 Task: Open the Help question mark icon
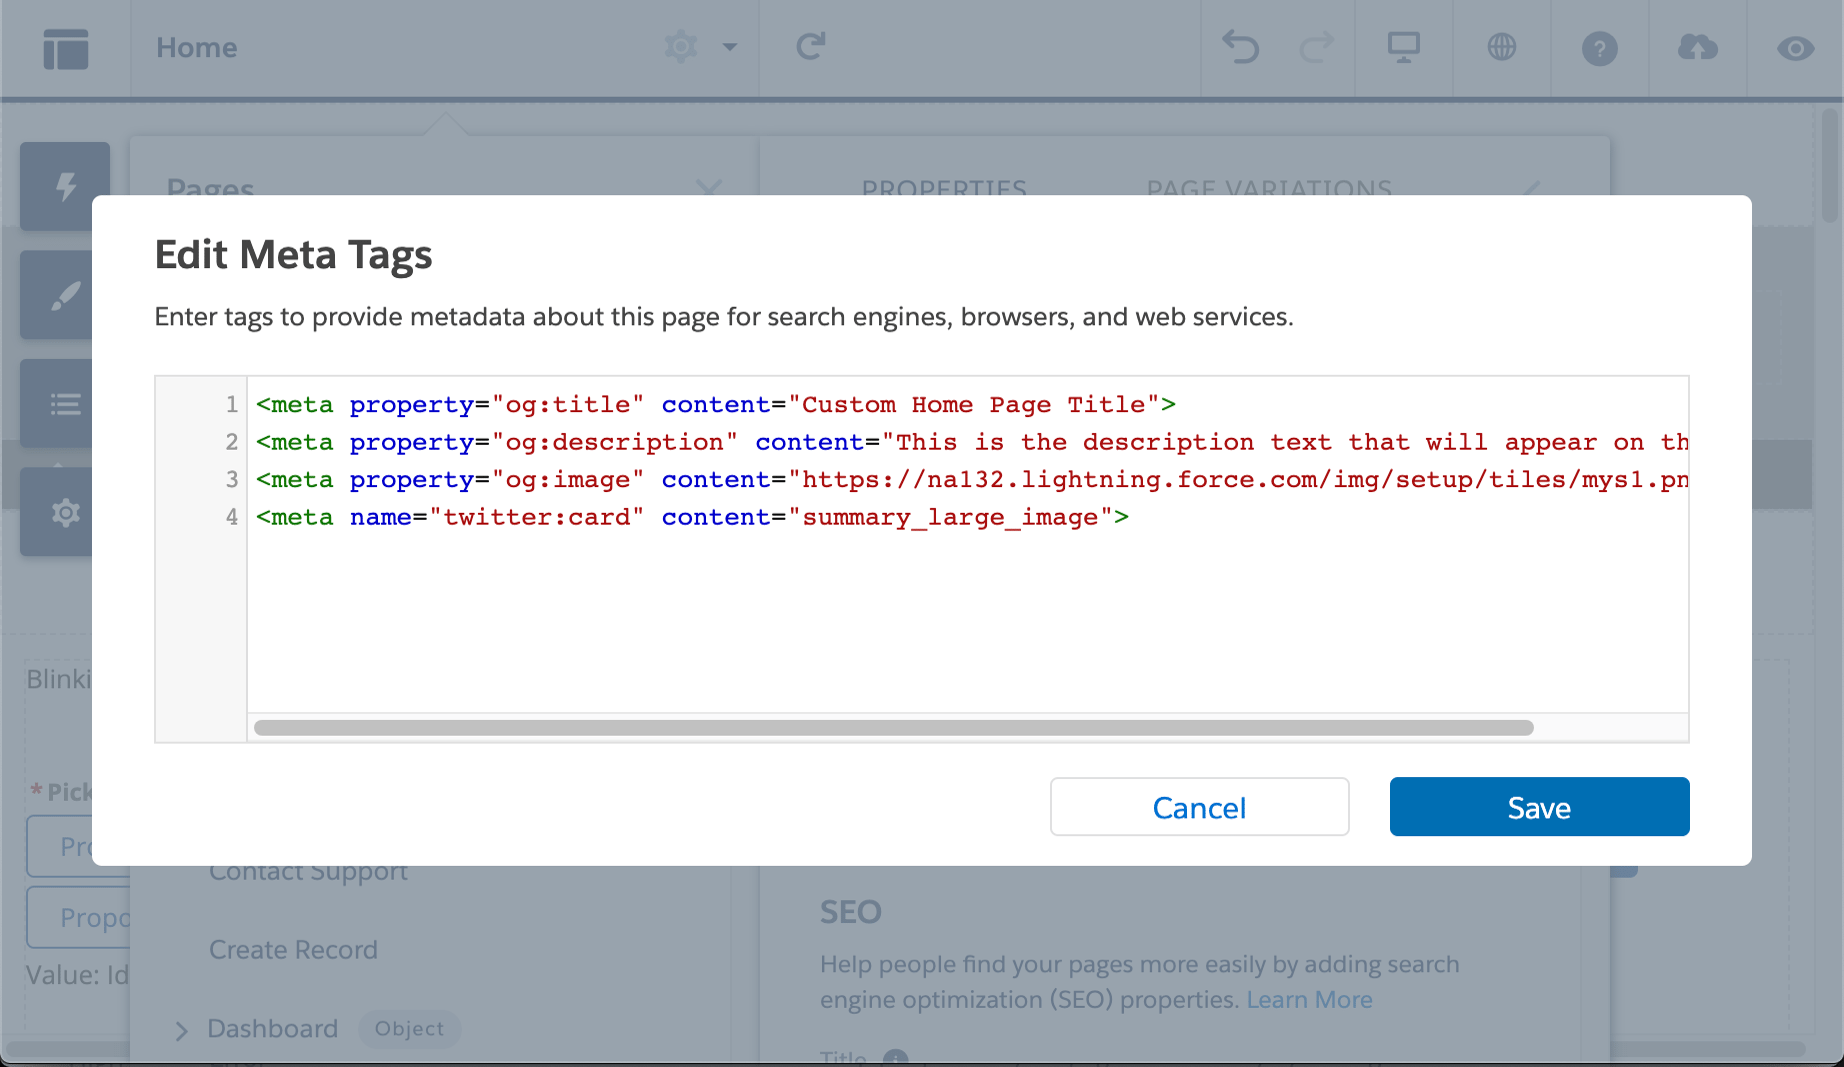1599,48
